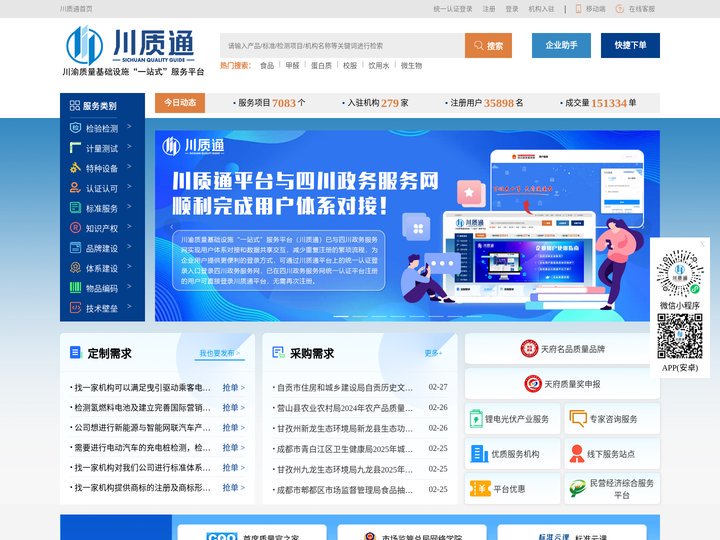
Task: Click the WeChat mini-program QR code
Action: (x=680, y=274)
